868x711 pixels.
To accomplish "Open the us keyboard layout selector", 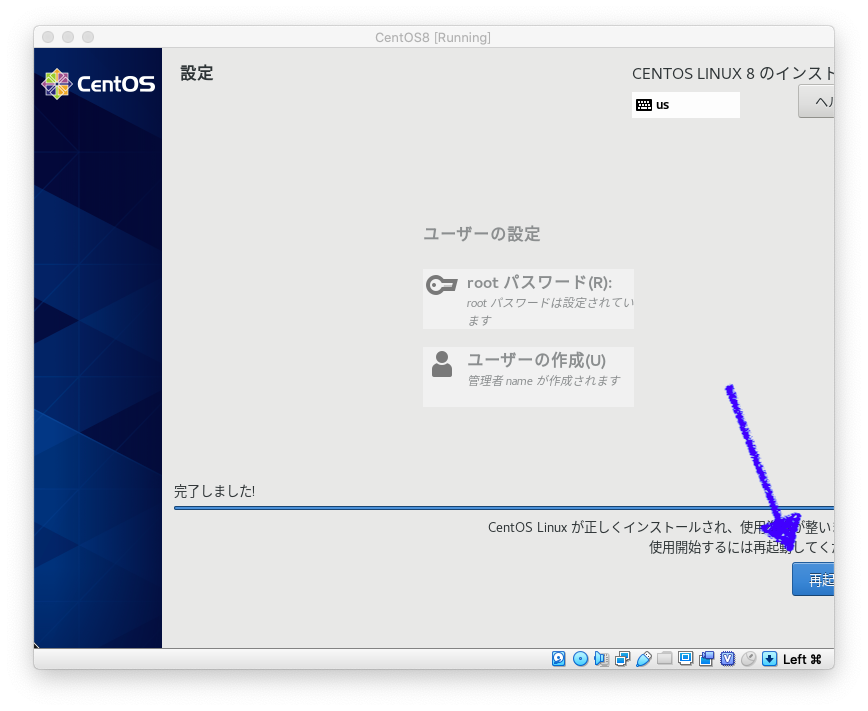I will [x=686, y=104].
